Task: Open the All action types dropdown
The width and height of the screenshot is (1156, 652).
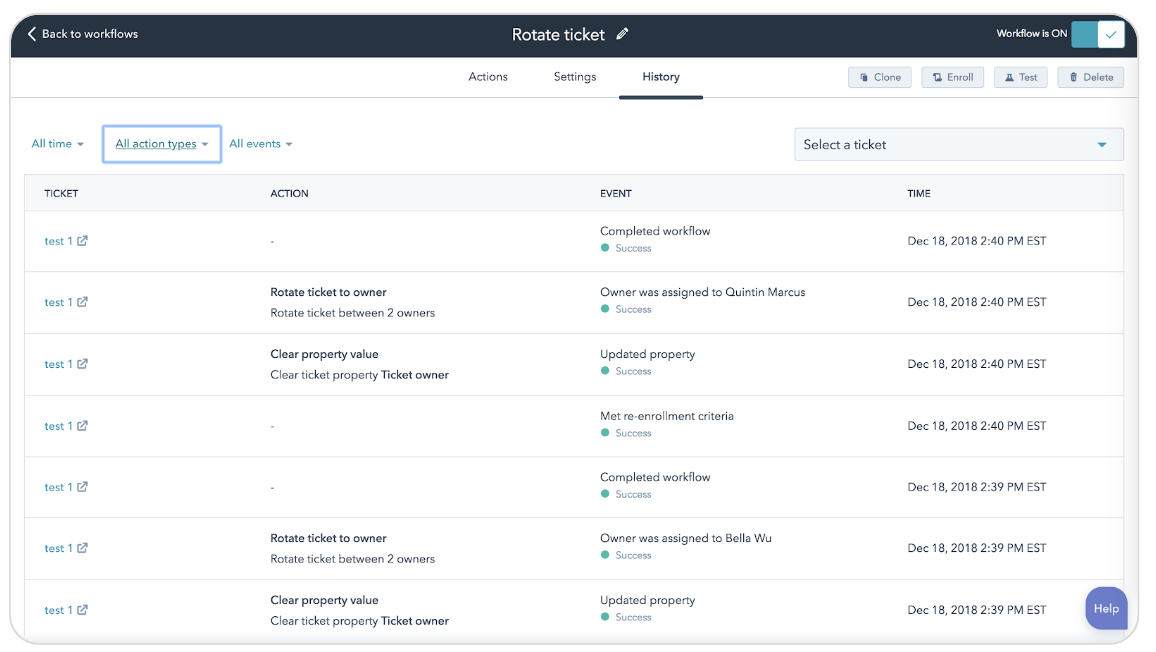Action: click(x=161, y=144)
